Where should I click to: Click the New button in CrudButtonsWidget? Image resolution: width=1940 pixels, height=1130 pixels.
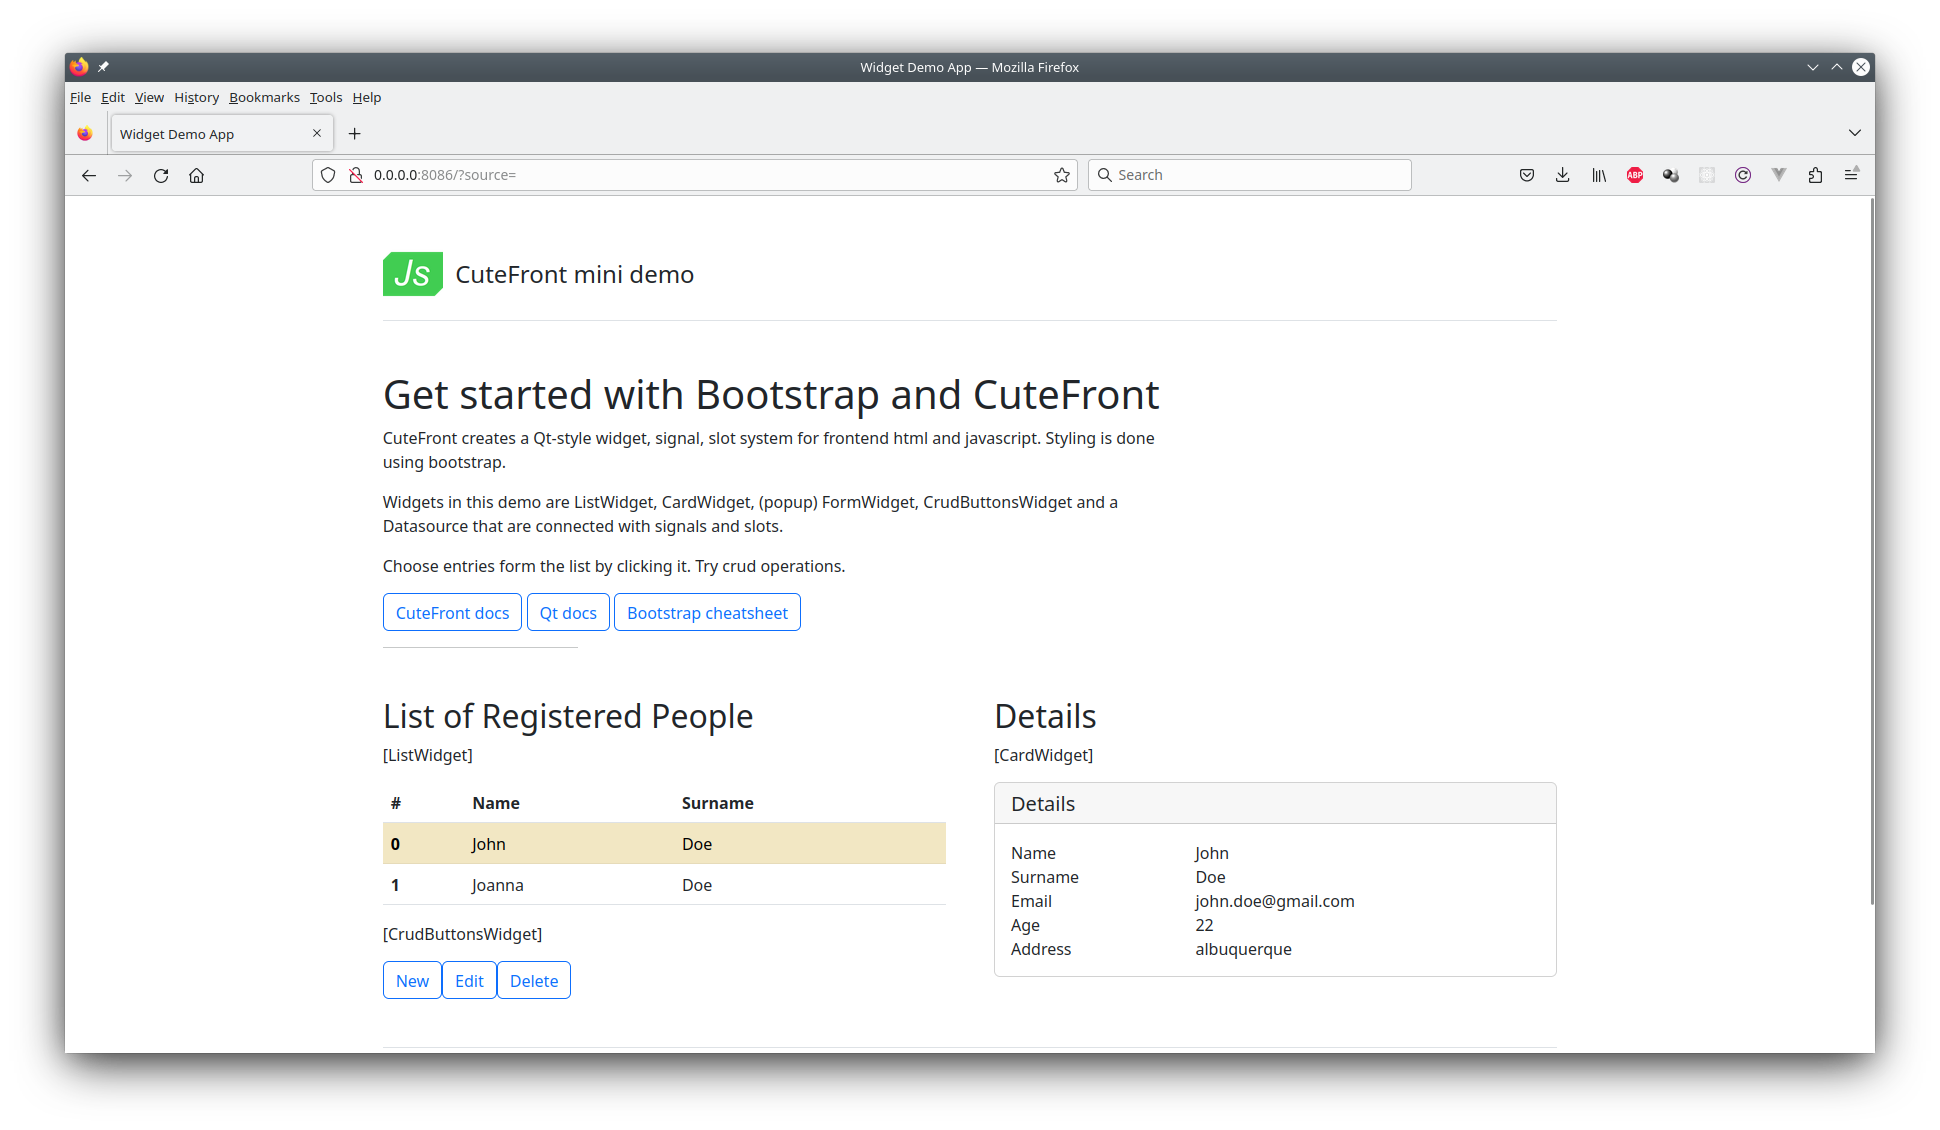click(x=412, y=979)
